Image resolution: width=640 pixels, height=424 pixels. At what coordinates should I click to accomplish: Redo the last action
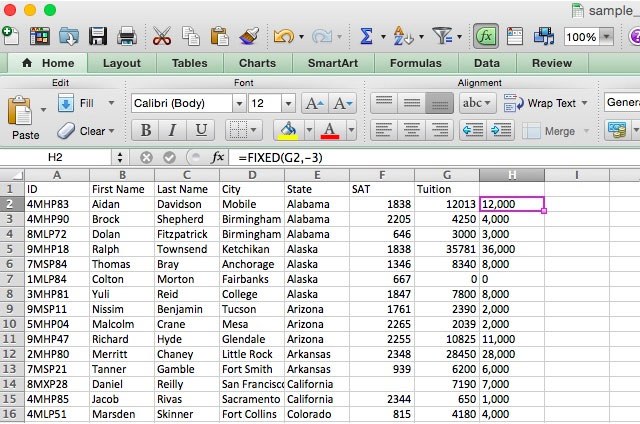(x=322, y=37)
